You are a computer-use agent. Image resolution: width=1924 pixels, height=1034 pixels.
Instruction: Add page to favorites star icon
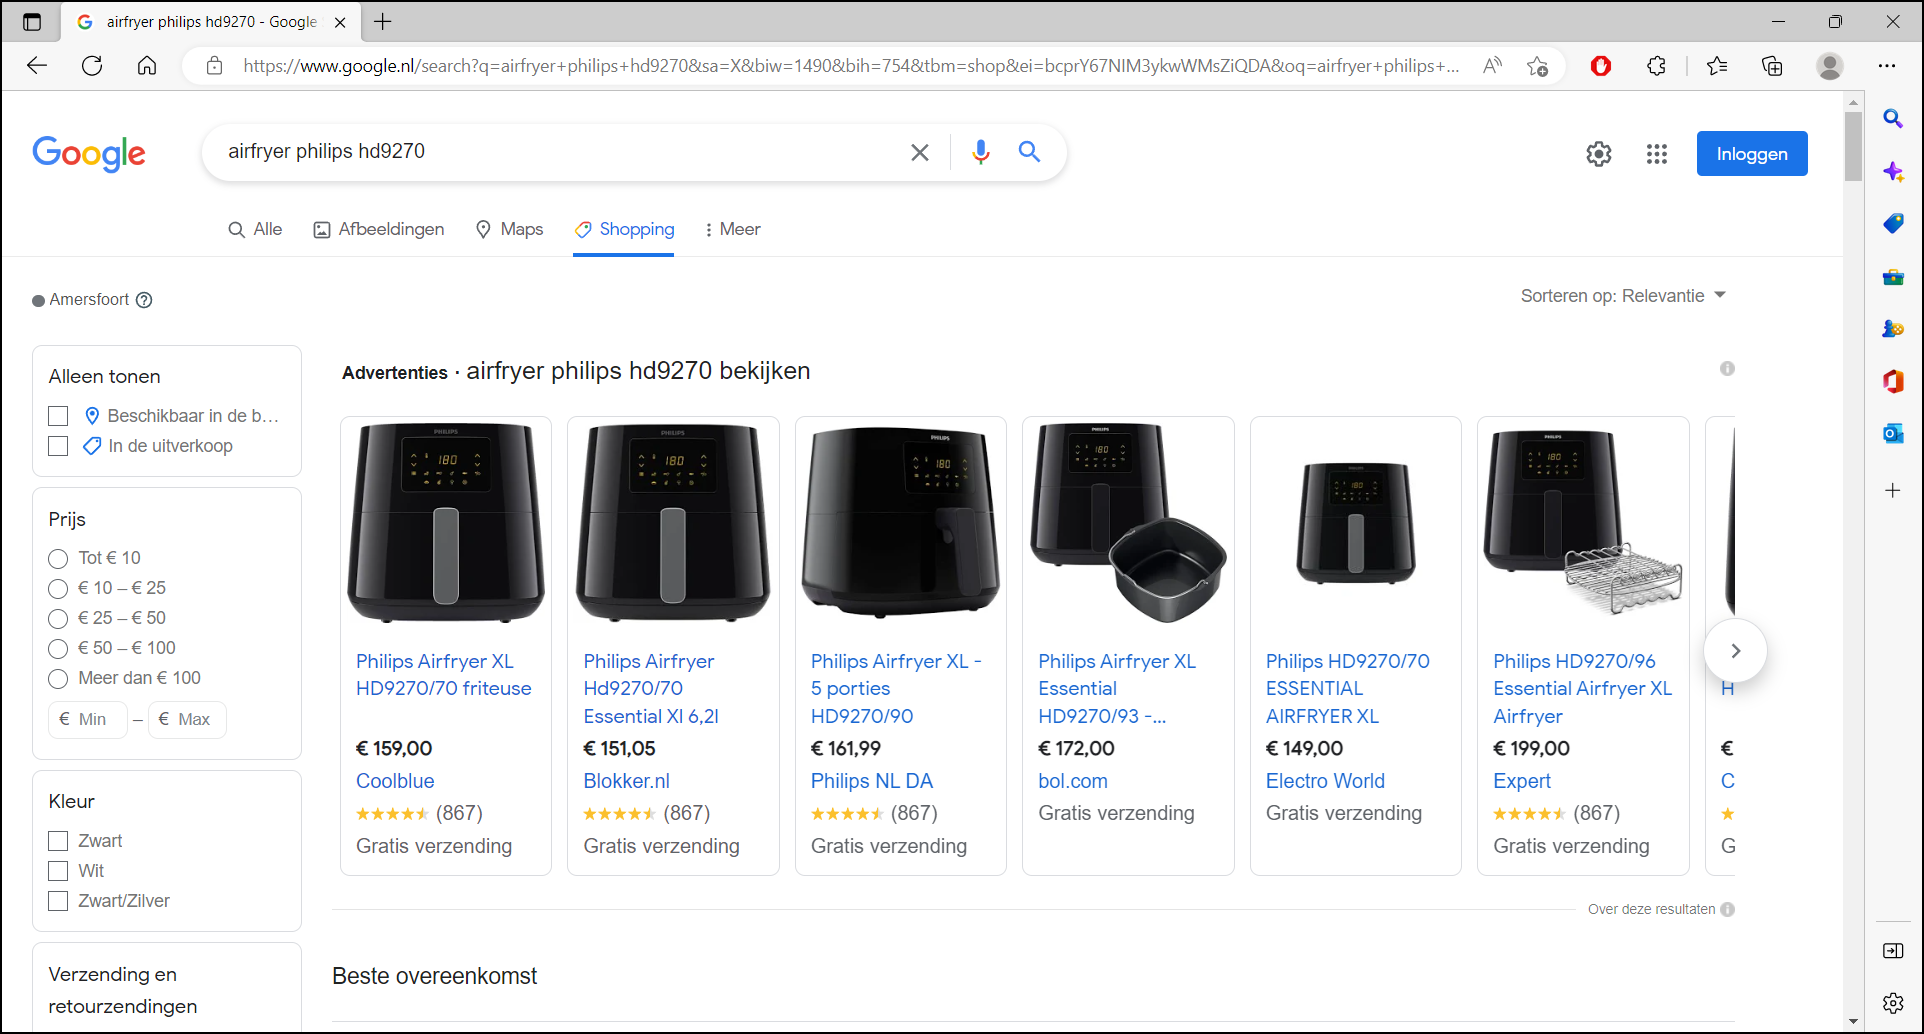coord(1537,66)
